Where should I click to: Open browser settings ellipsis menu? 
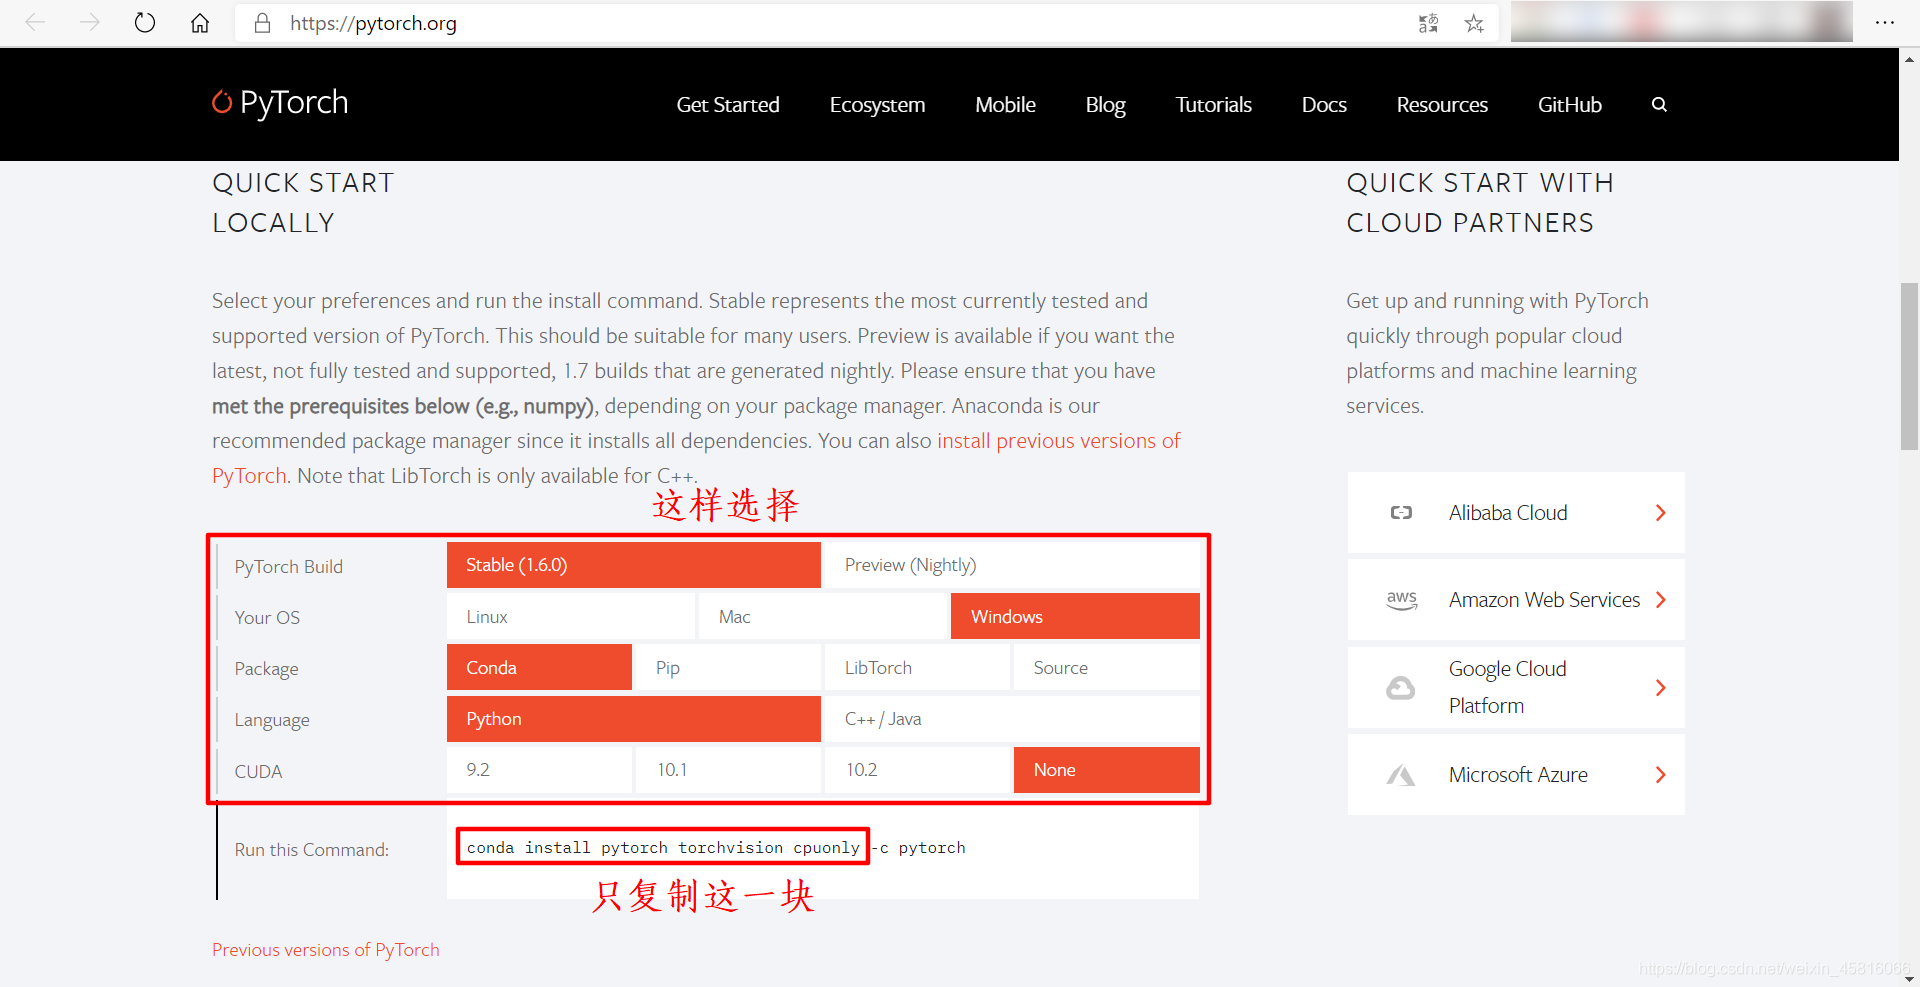tap(1885, 23)
